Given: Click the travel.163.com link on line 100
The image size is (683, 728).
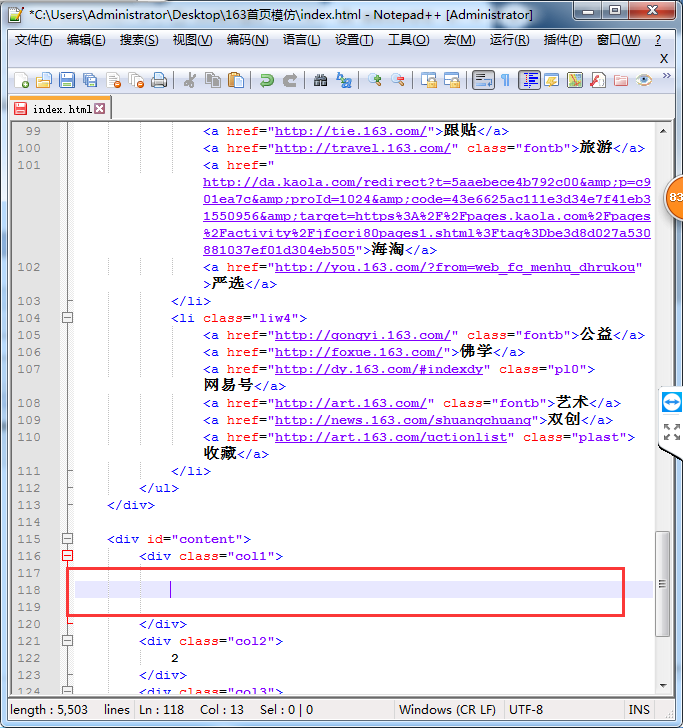Looking at the screenshot, I should tap(363, 148).
